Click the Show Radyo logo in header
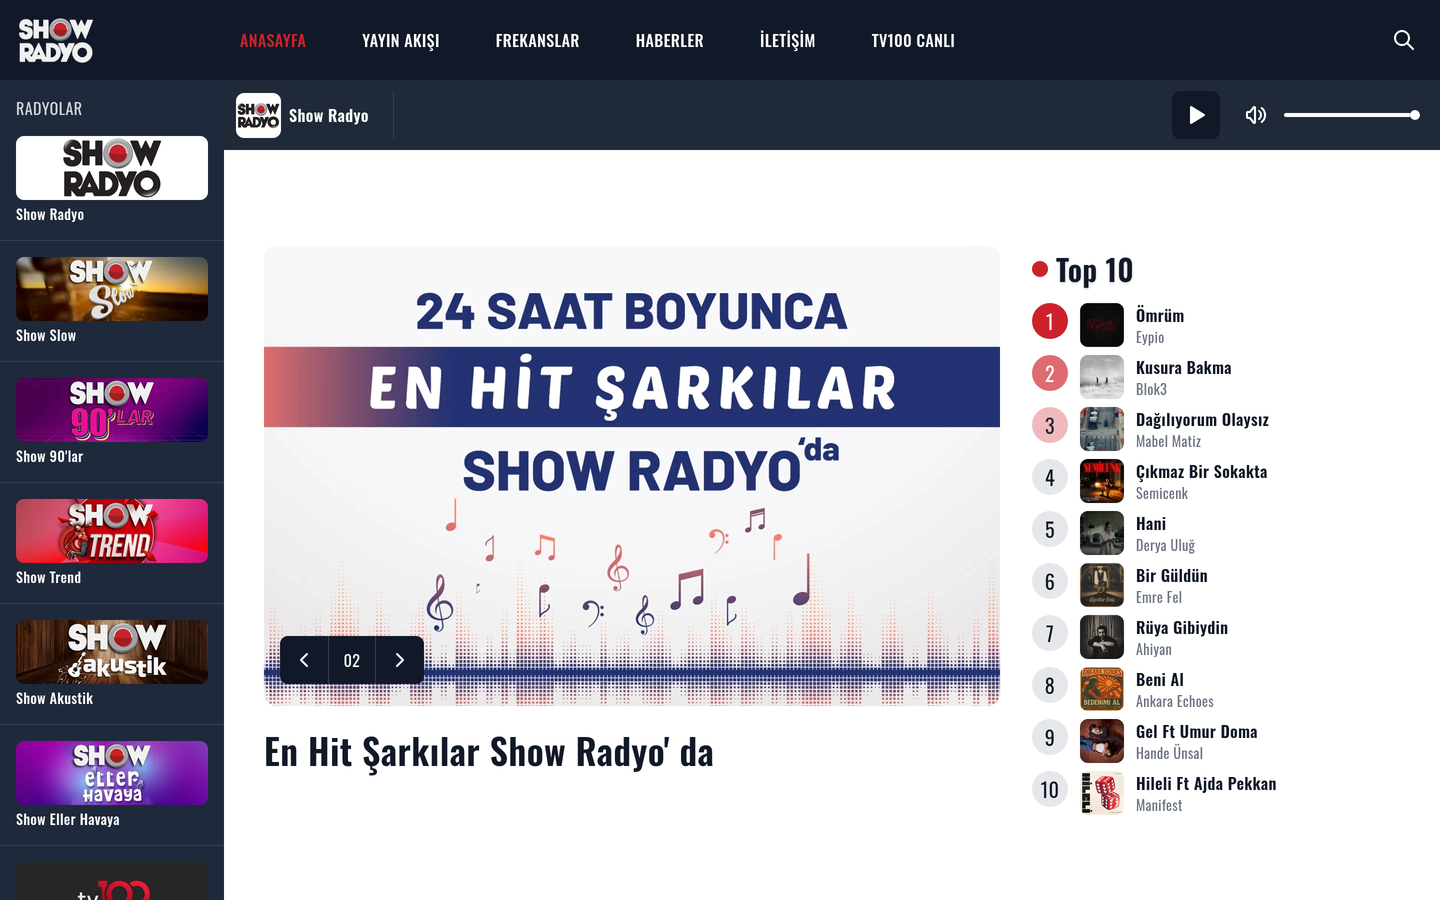Screen dimensions: 1440x900 (x=56, y=40)
